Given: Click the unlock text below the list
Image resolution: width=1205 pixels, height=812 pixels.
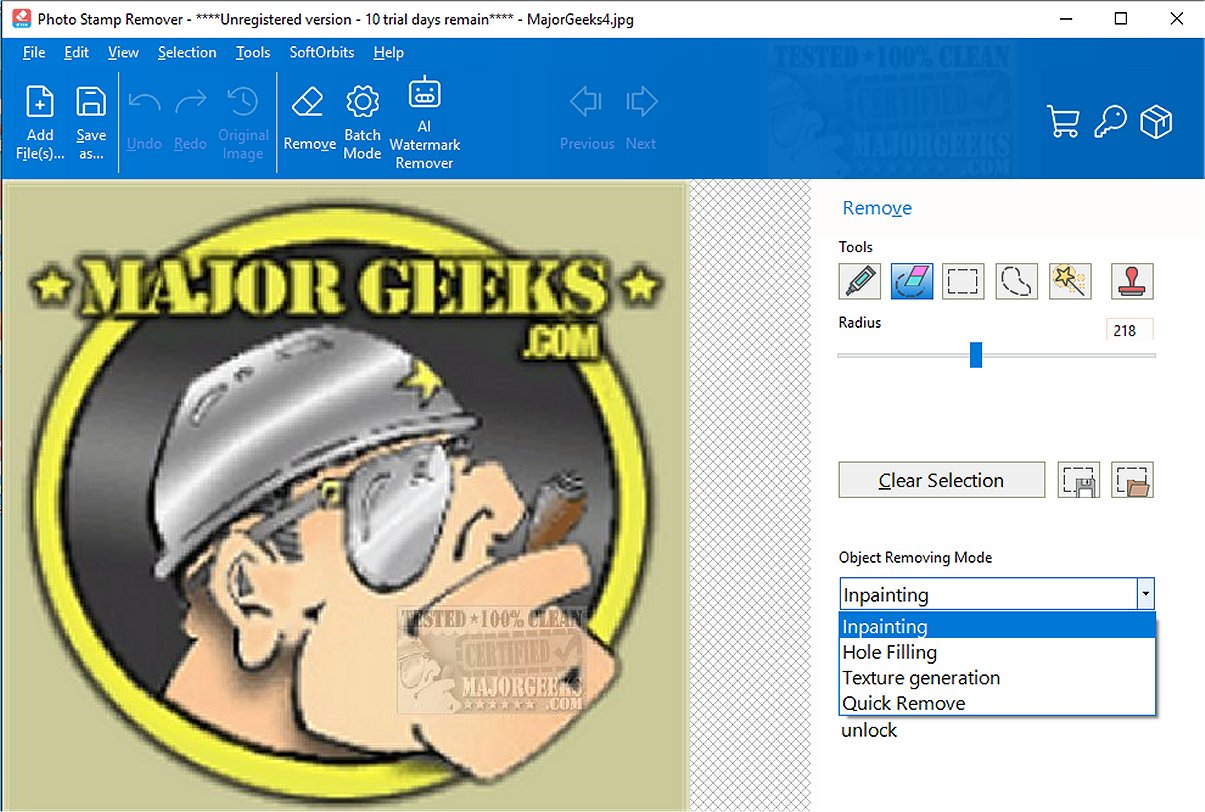Looking at the screenshot, I should (869, 730).
